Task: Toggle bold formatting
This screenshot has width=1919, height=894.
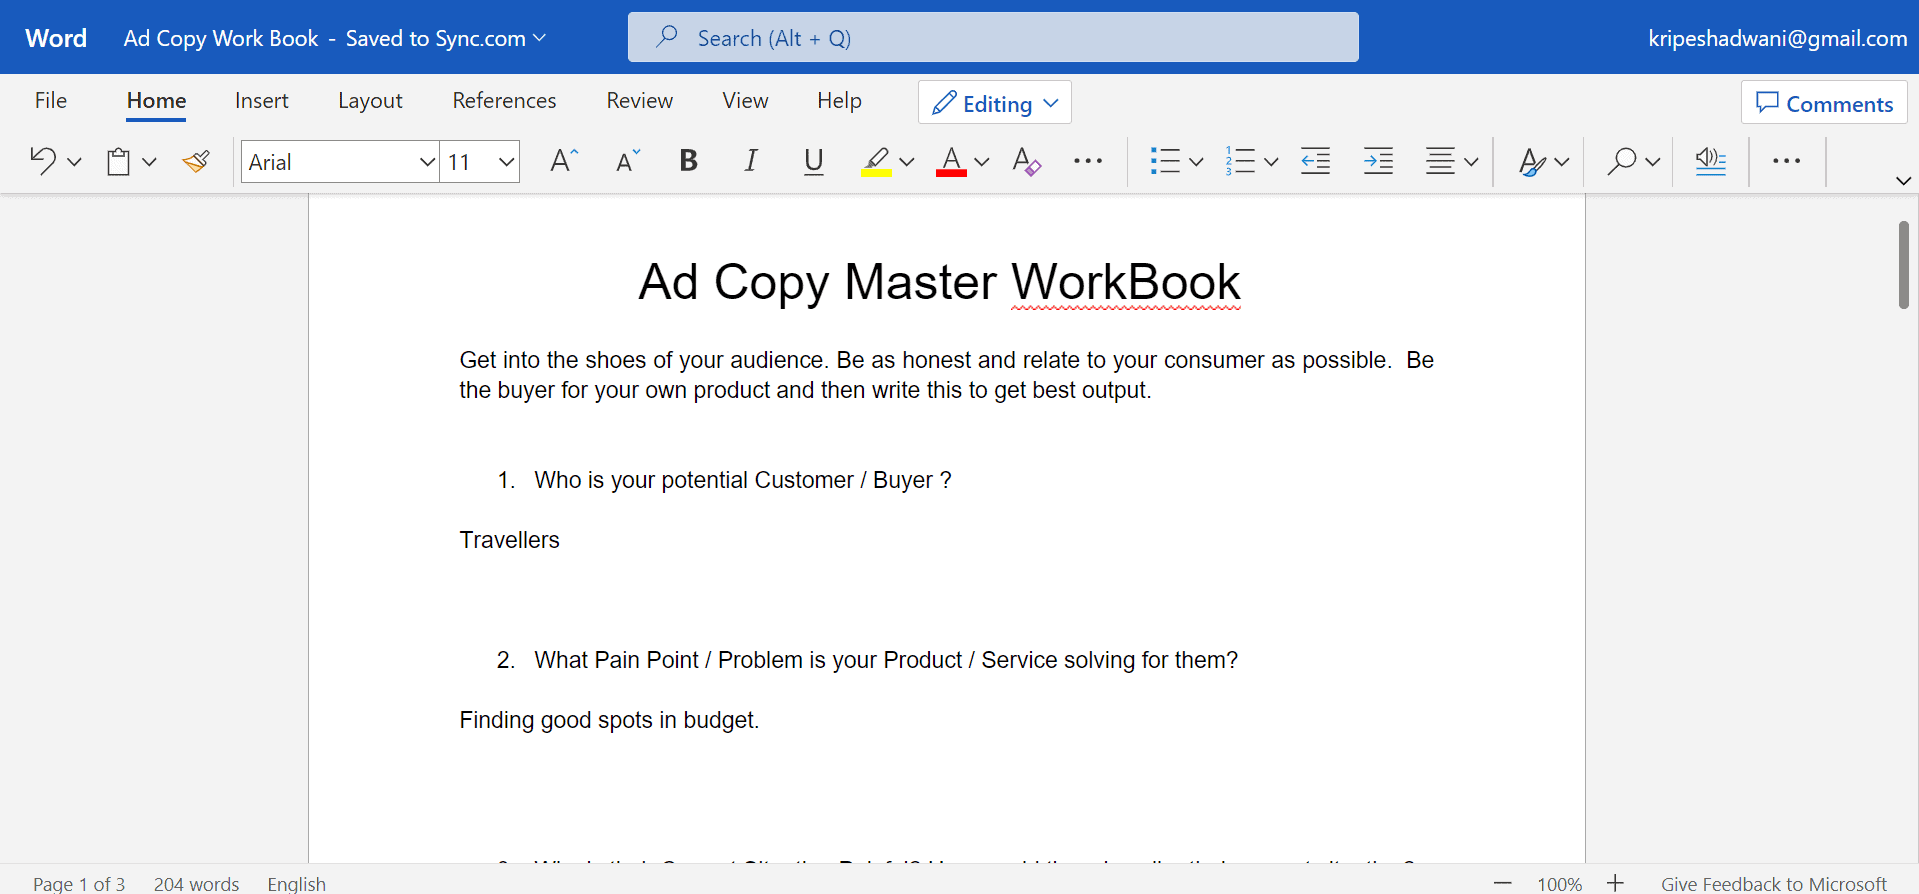Action: tap(688, 161)
